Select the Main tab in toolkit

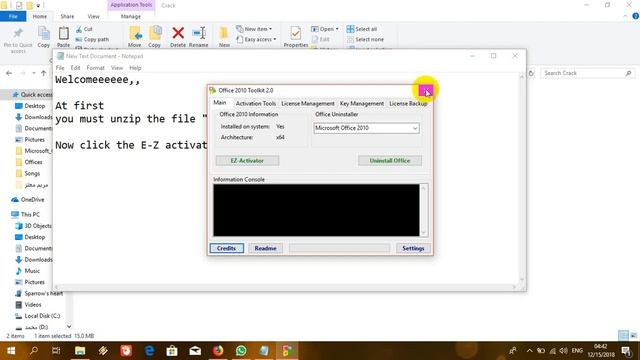tap(220, 103)
